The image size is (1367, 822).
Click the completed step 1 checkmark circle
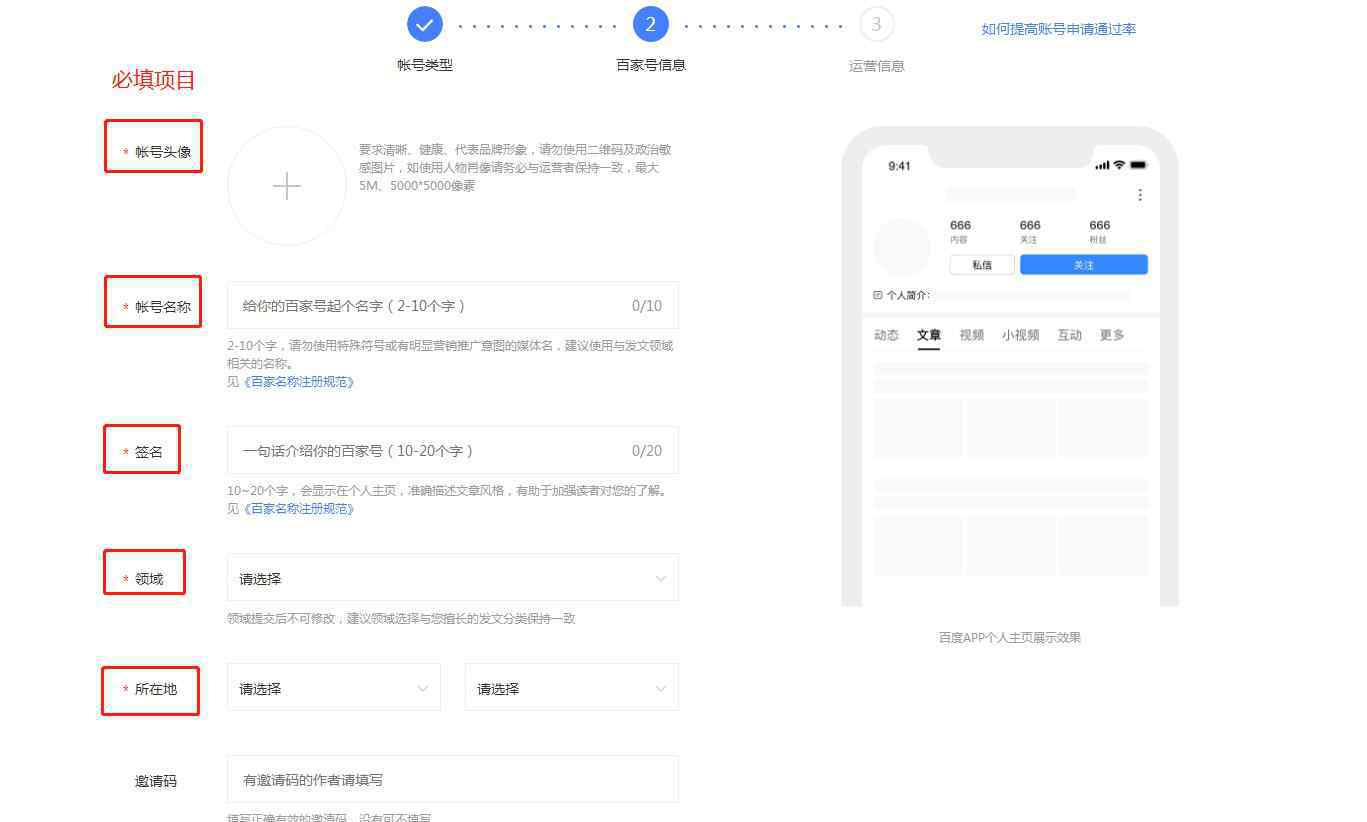pyautogui.click(x=425, y=24)
